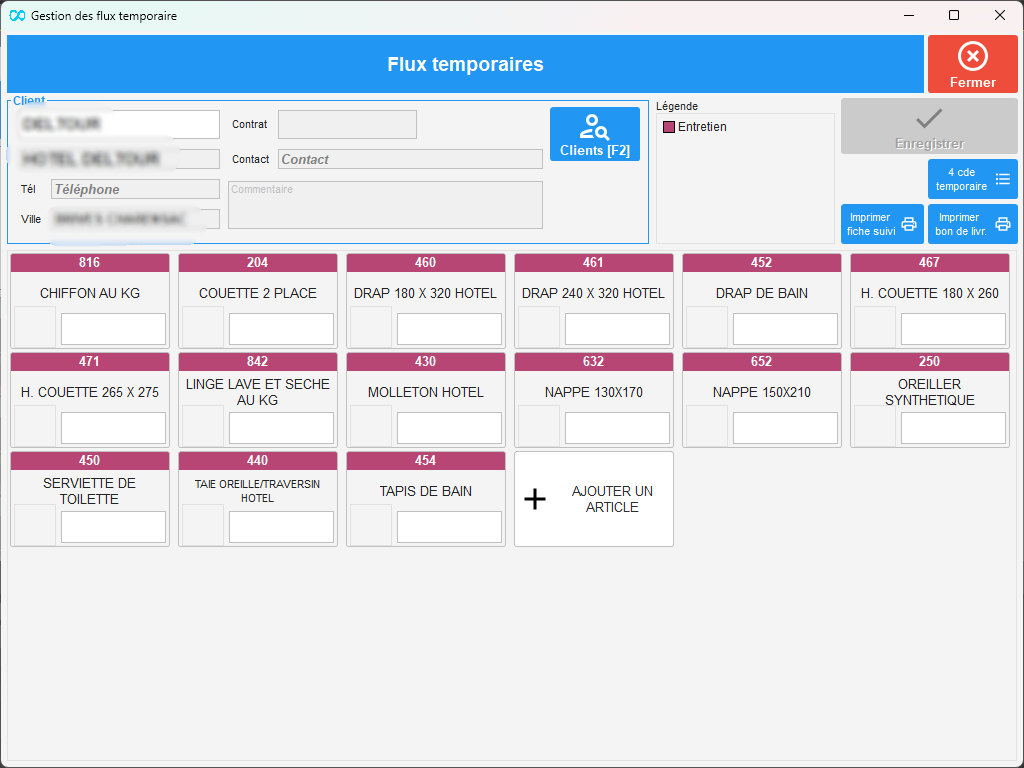Click the MOLLETON HOTEL quantity input
1024x768 pixels.
coord(449,428)
